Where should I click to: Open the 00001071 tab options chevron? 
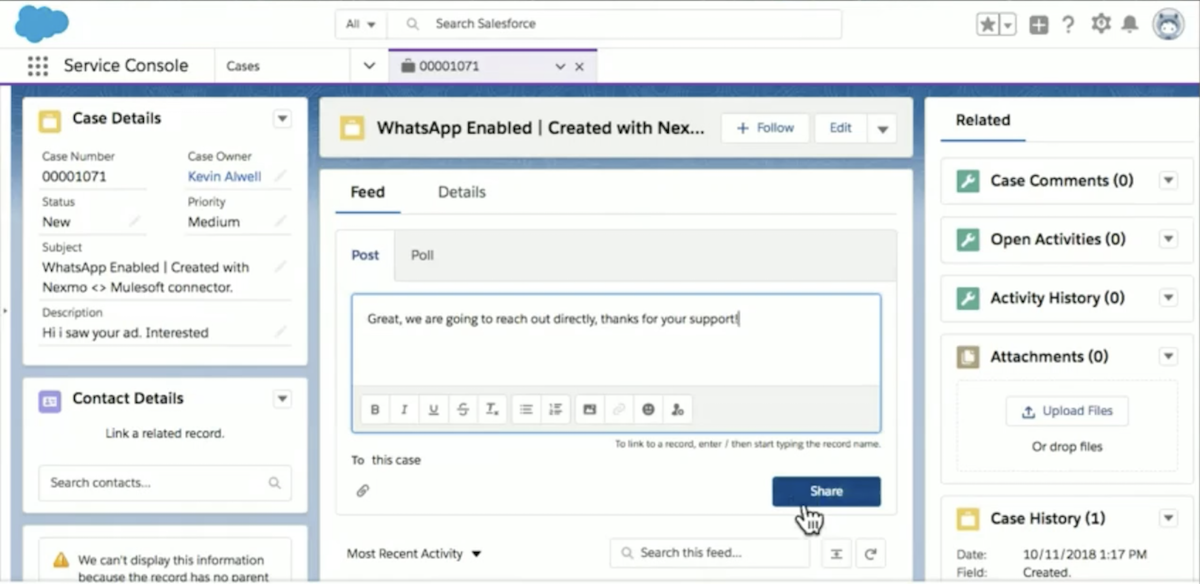(560, 67)
